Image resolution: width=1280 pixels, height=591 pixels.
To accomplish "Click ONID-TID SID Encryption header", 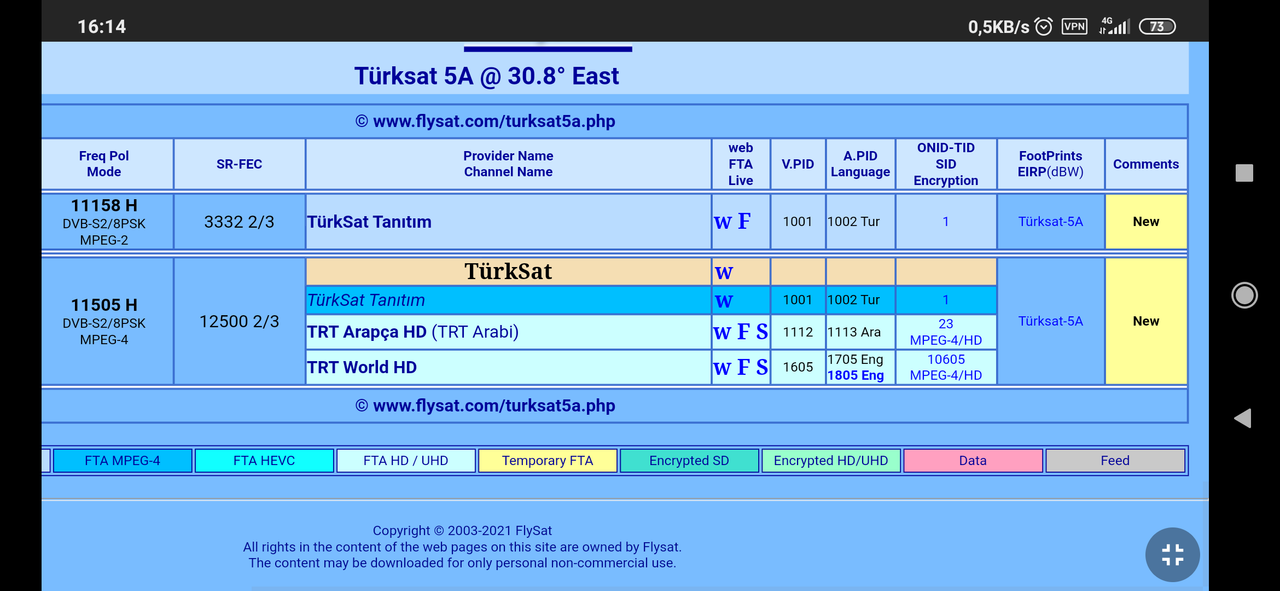I will coord(946,164).
